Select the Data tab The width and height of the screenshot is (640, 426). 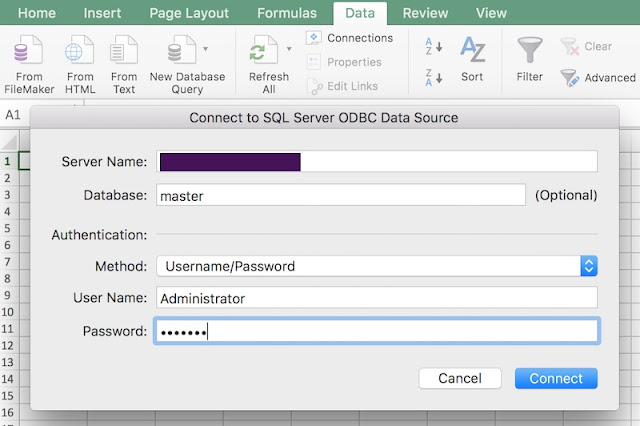[360, 13]
